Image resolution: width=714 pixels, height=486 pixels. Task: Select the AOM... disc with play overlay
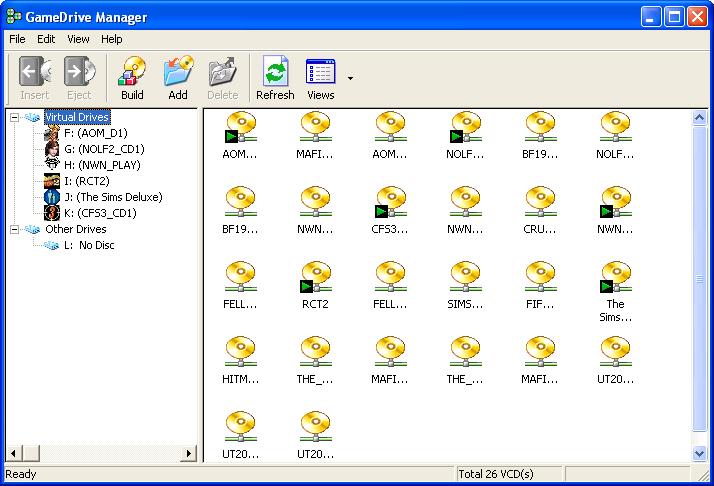click(240, 127)
